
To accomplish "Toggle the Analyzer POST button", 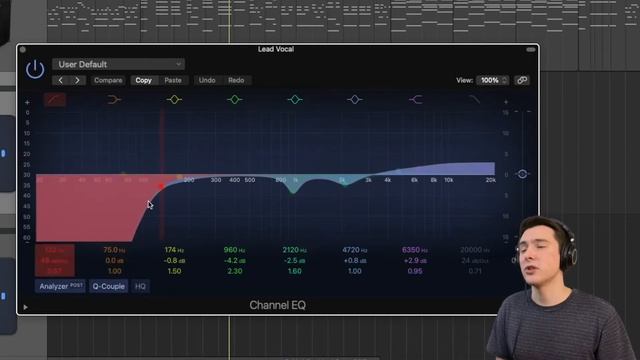I will (60, 286).
